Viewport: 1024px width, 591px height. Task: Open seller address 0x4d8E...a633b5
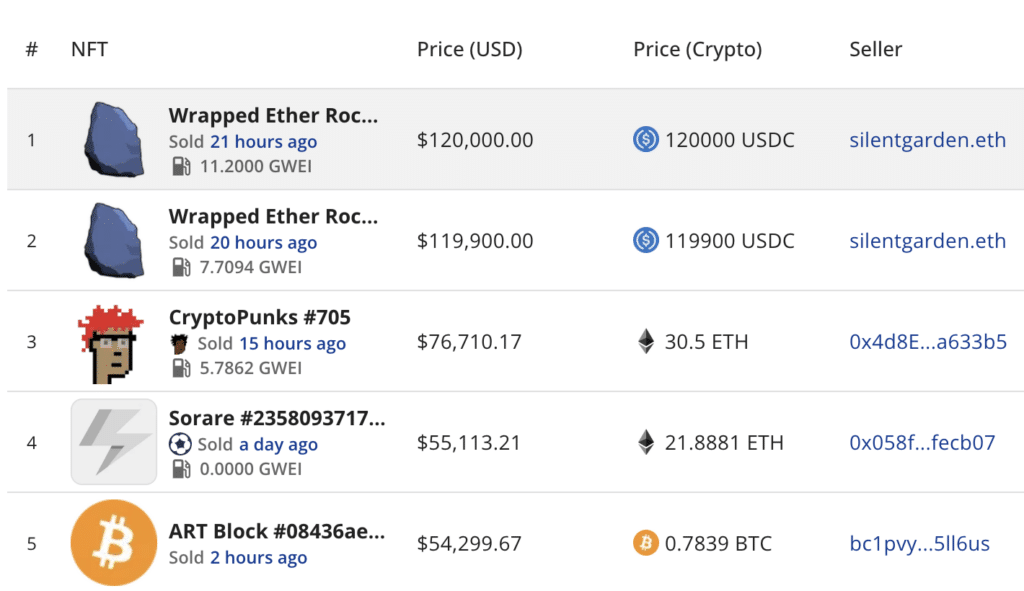[927, 342]
